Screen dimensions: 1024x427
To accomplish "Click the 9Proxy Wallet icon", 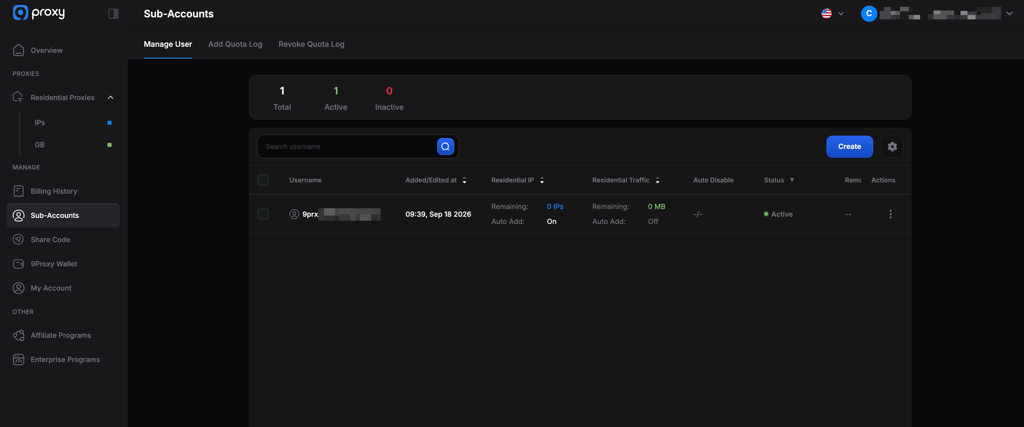I will [x=18, y=264].
